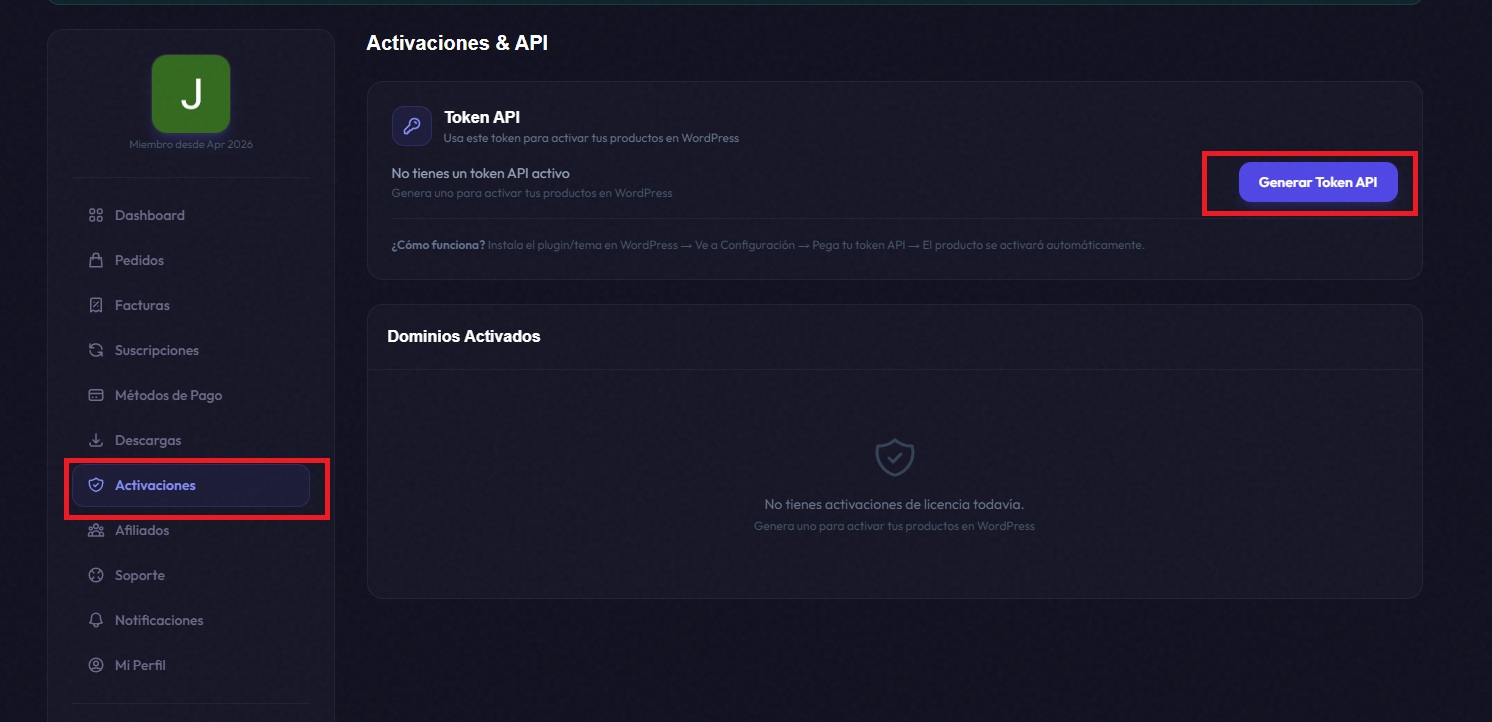The image size is (1492, 722).
Task: Click the Dashboard grid icon
Action: 96,215
